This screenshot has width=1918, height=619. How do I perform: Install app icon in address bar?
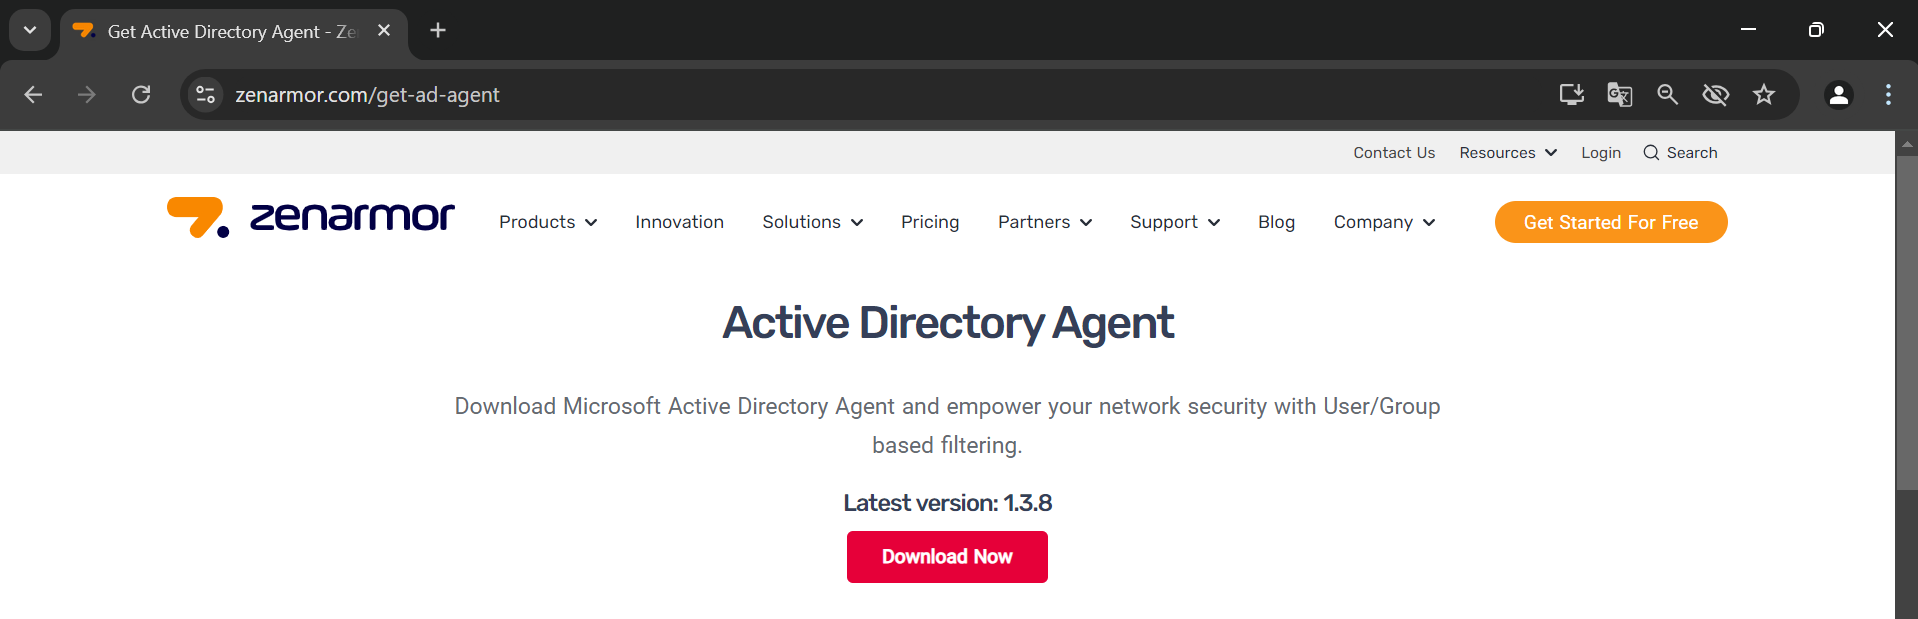(1572, 95)
